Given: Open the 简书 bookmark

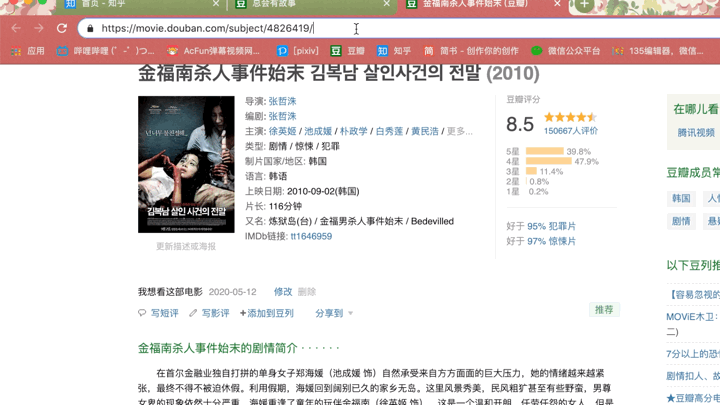Looking at the screenshot, I should click(x=471, y=51).
